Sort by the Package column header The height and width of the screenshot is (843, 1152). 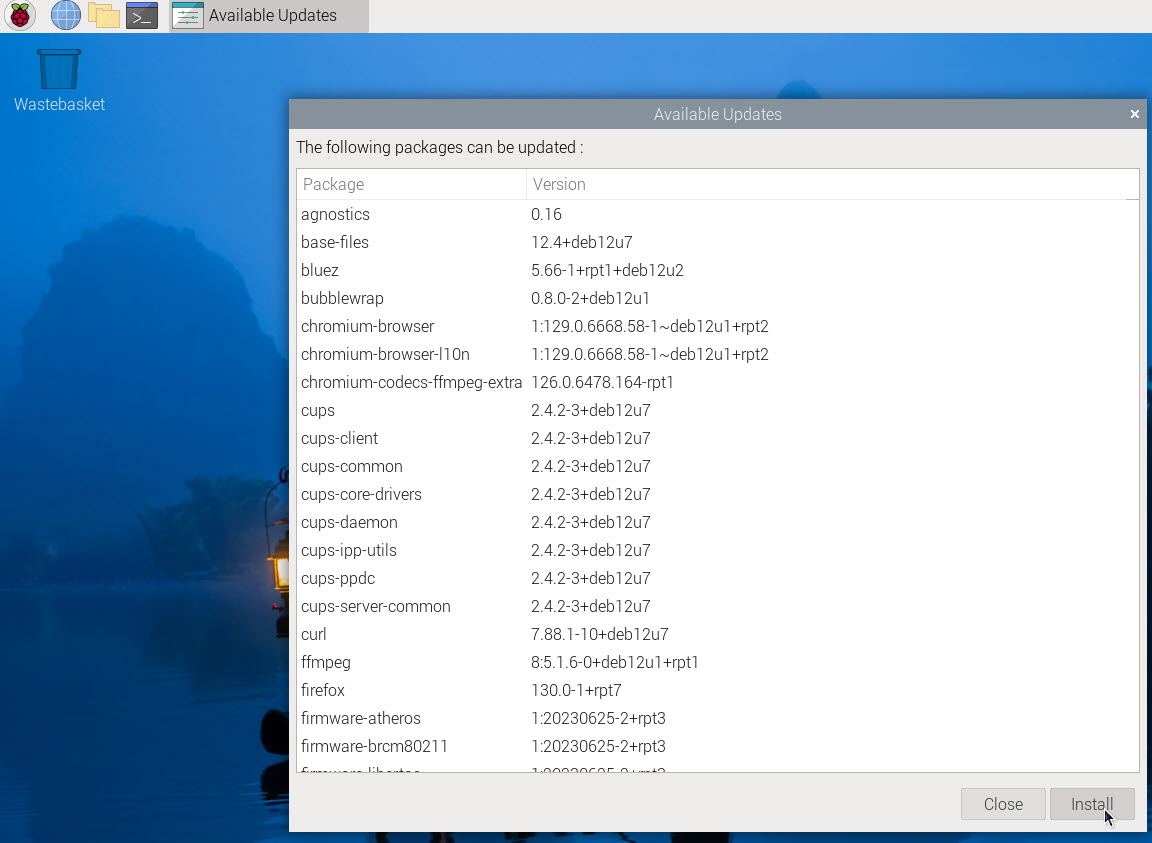tap(411, 184)
